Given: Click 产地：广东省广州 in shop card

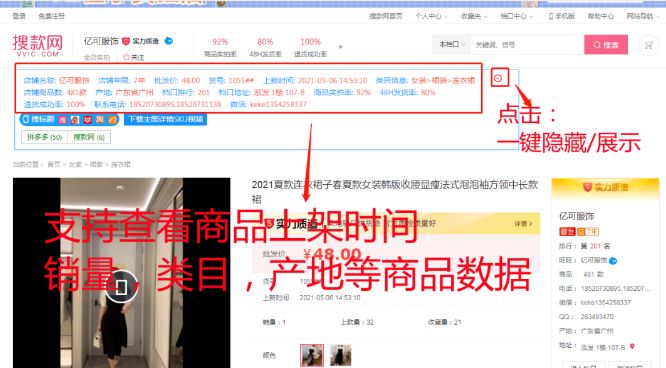Looking at the screenshot, I should pyautogui.click(x=586, y=331).
